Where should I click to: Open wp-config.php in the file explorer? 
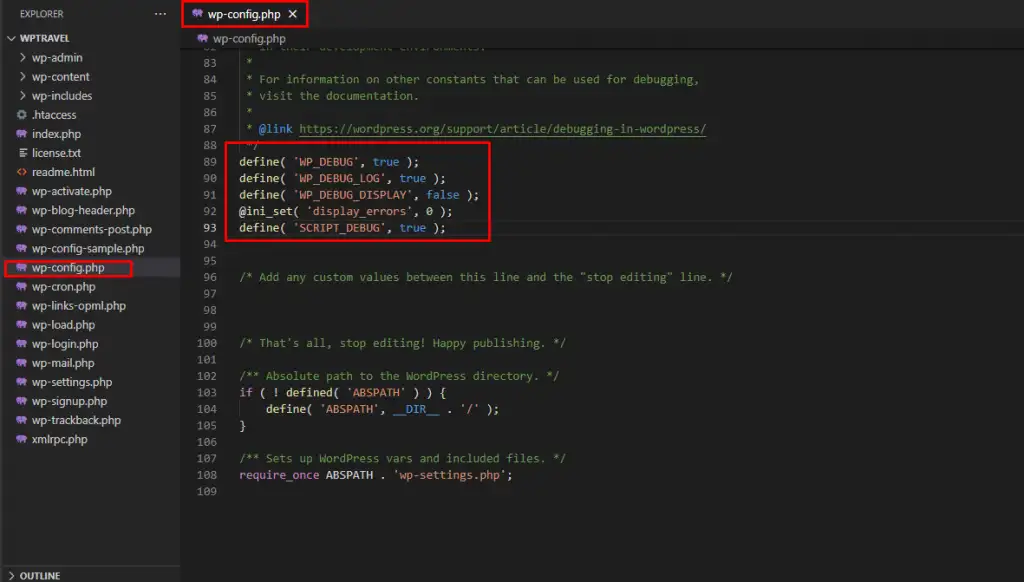click(x=67, y=268)
